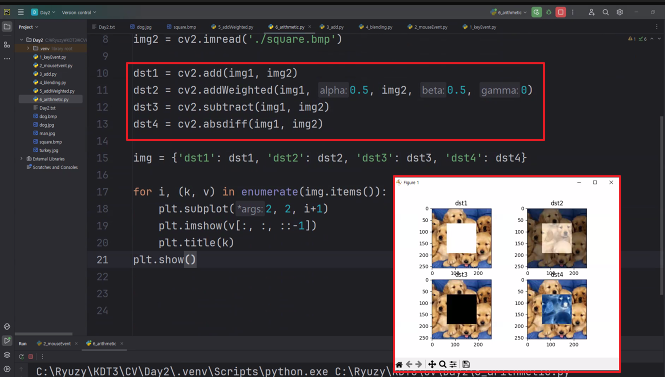Open the Project view dropdown
Viewport: 665px width, 377px height.
[28, 27]
